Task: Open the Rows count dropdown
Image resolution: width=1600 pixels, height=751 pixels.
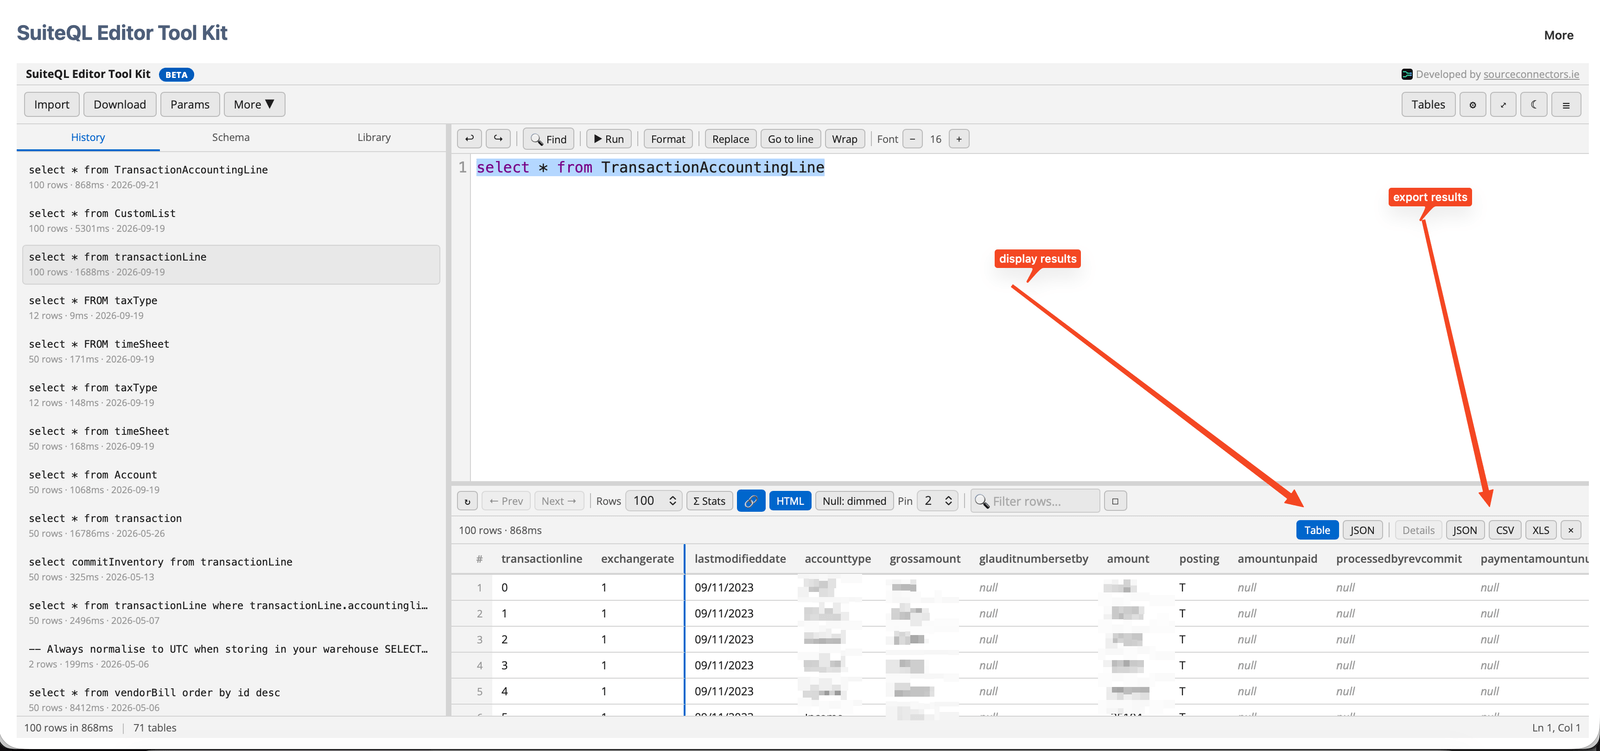Action: coord(655,501)
